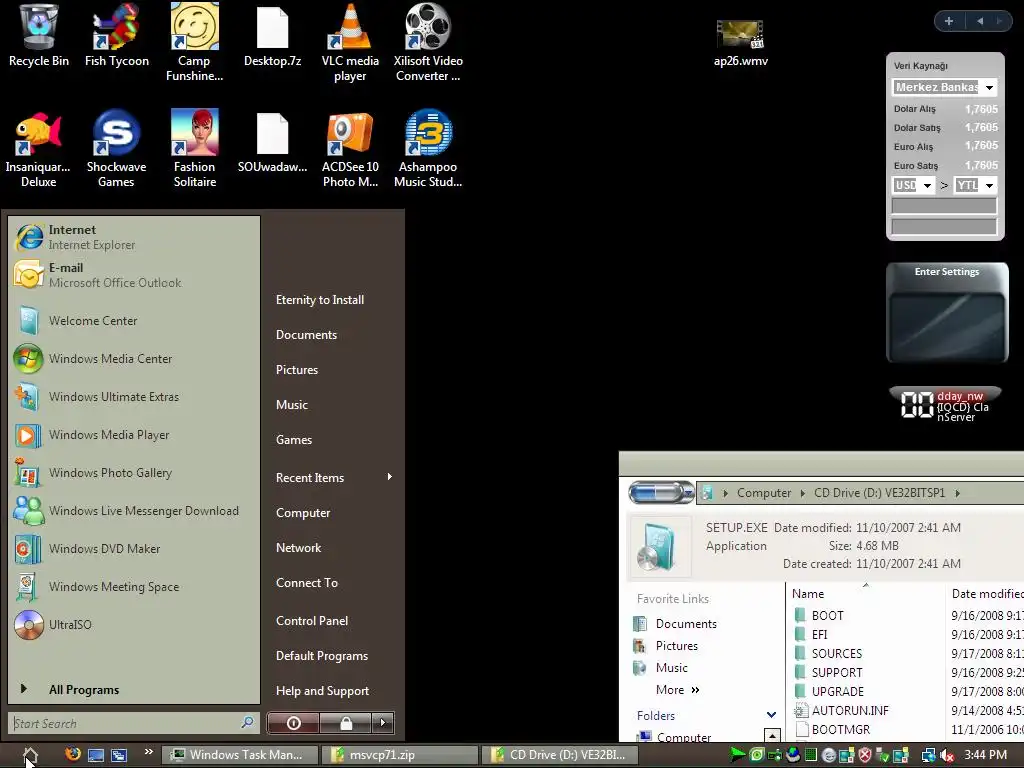
Task: Click Enter Settings on the gadget
Action: pyautogui.click(x=947, y=272)
